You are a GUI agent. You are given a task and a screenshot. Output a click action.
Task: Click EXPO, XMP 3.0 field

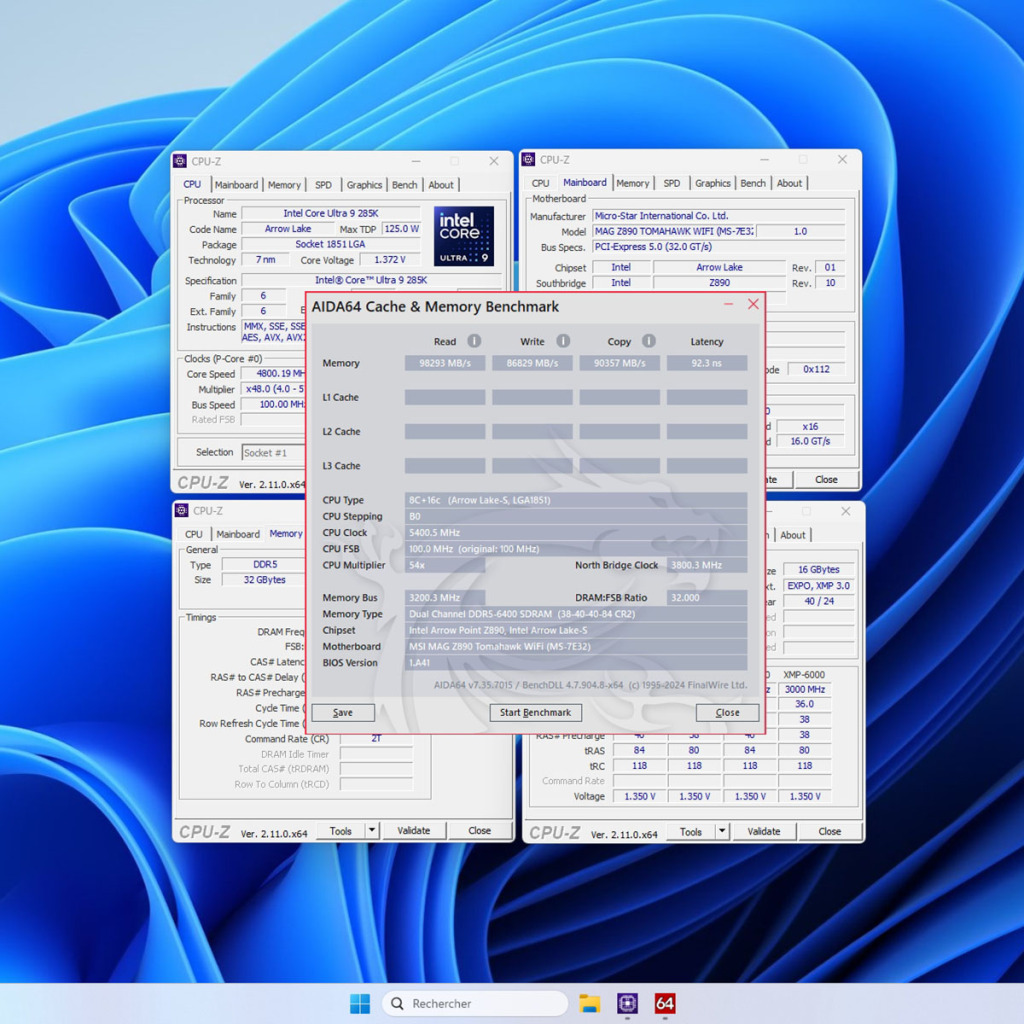(818, 586)
